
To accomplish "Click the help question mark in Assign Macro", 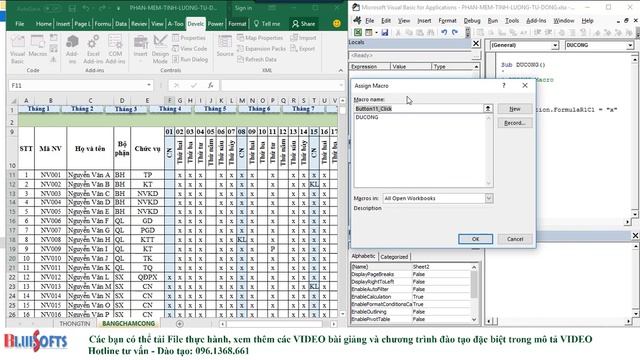I will 504,85.
